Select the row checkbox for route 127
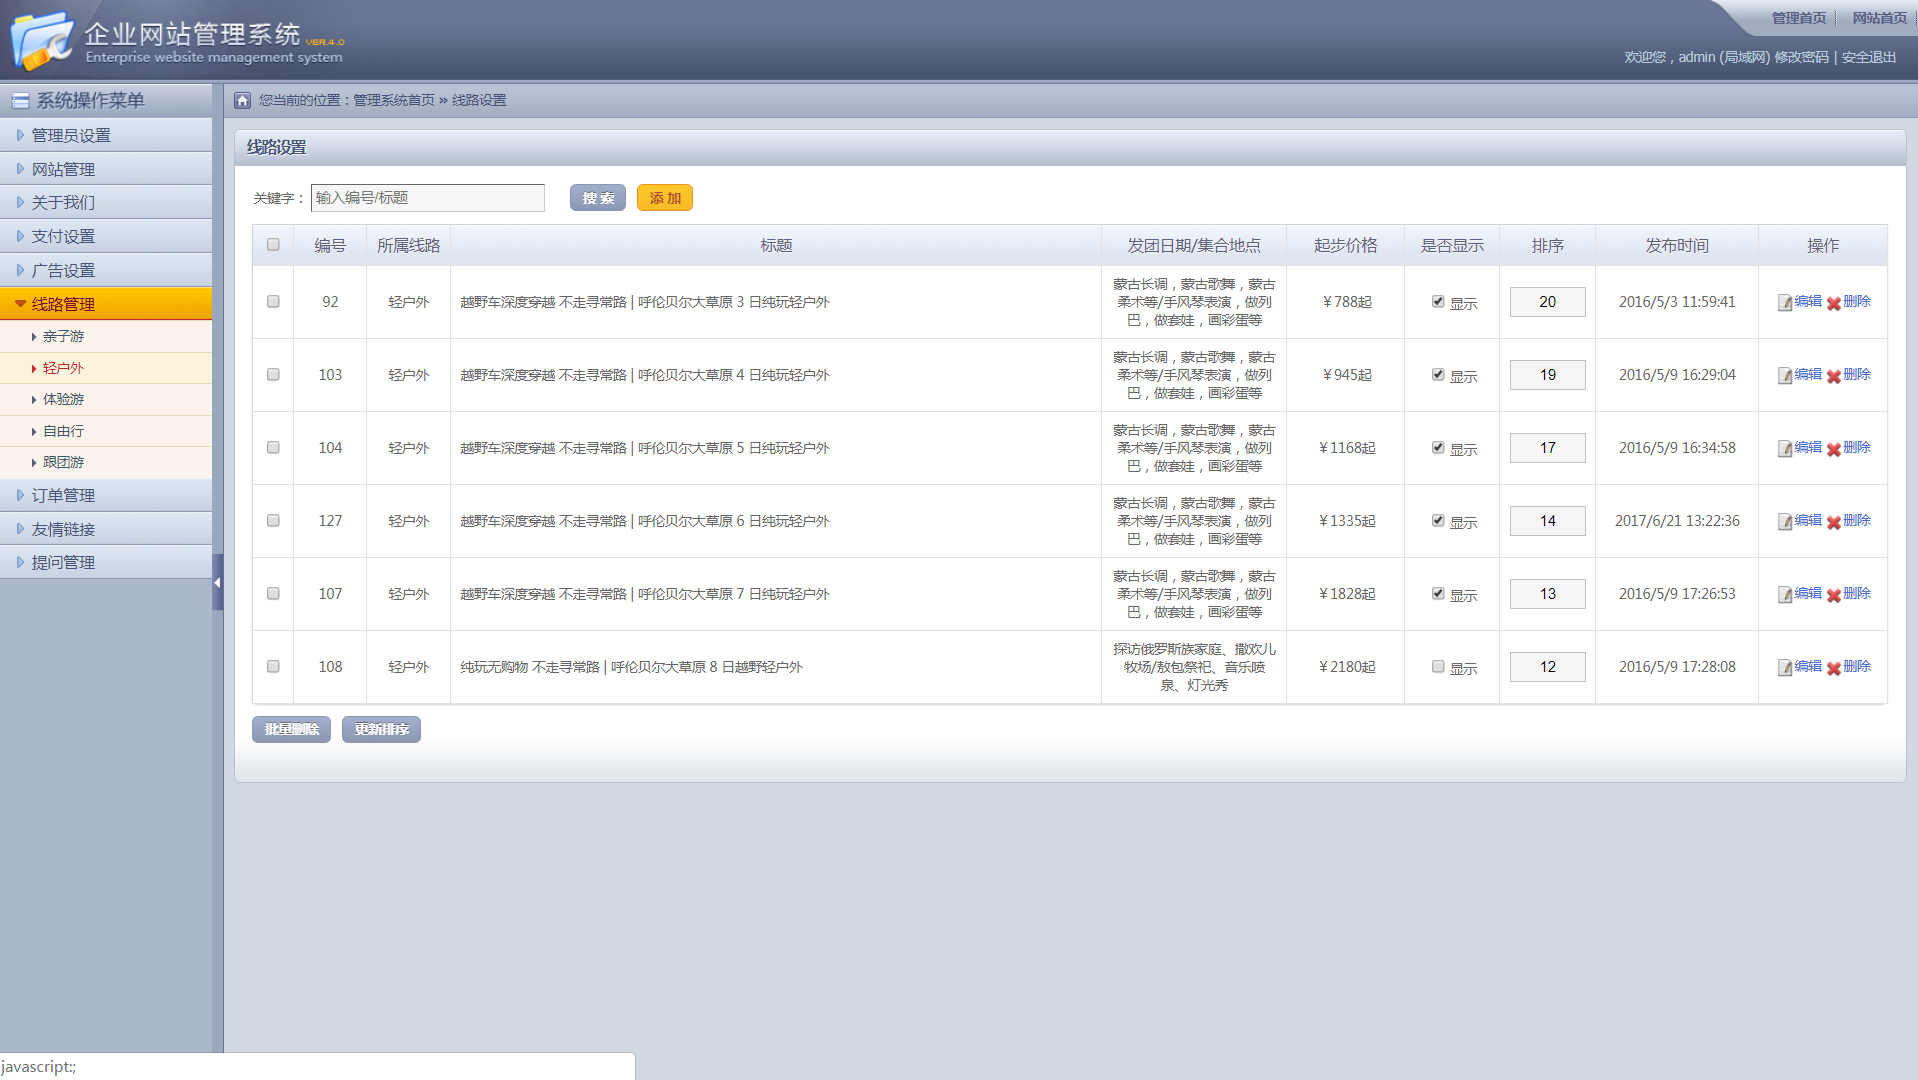The width and height of the screenshot is (1918, 1080). (x=273, y=521)
